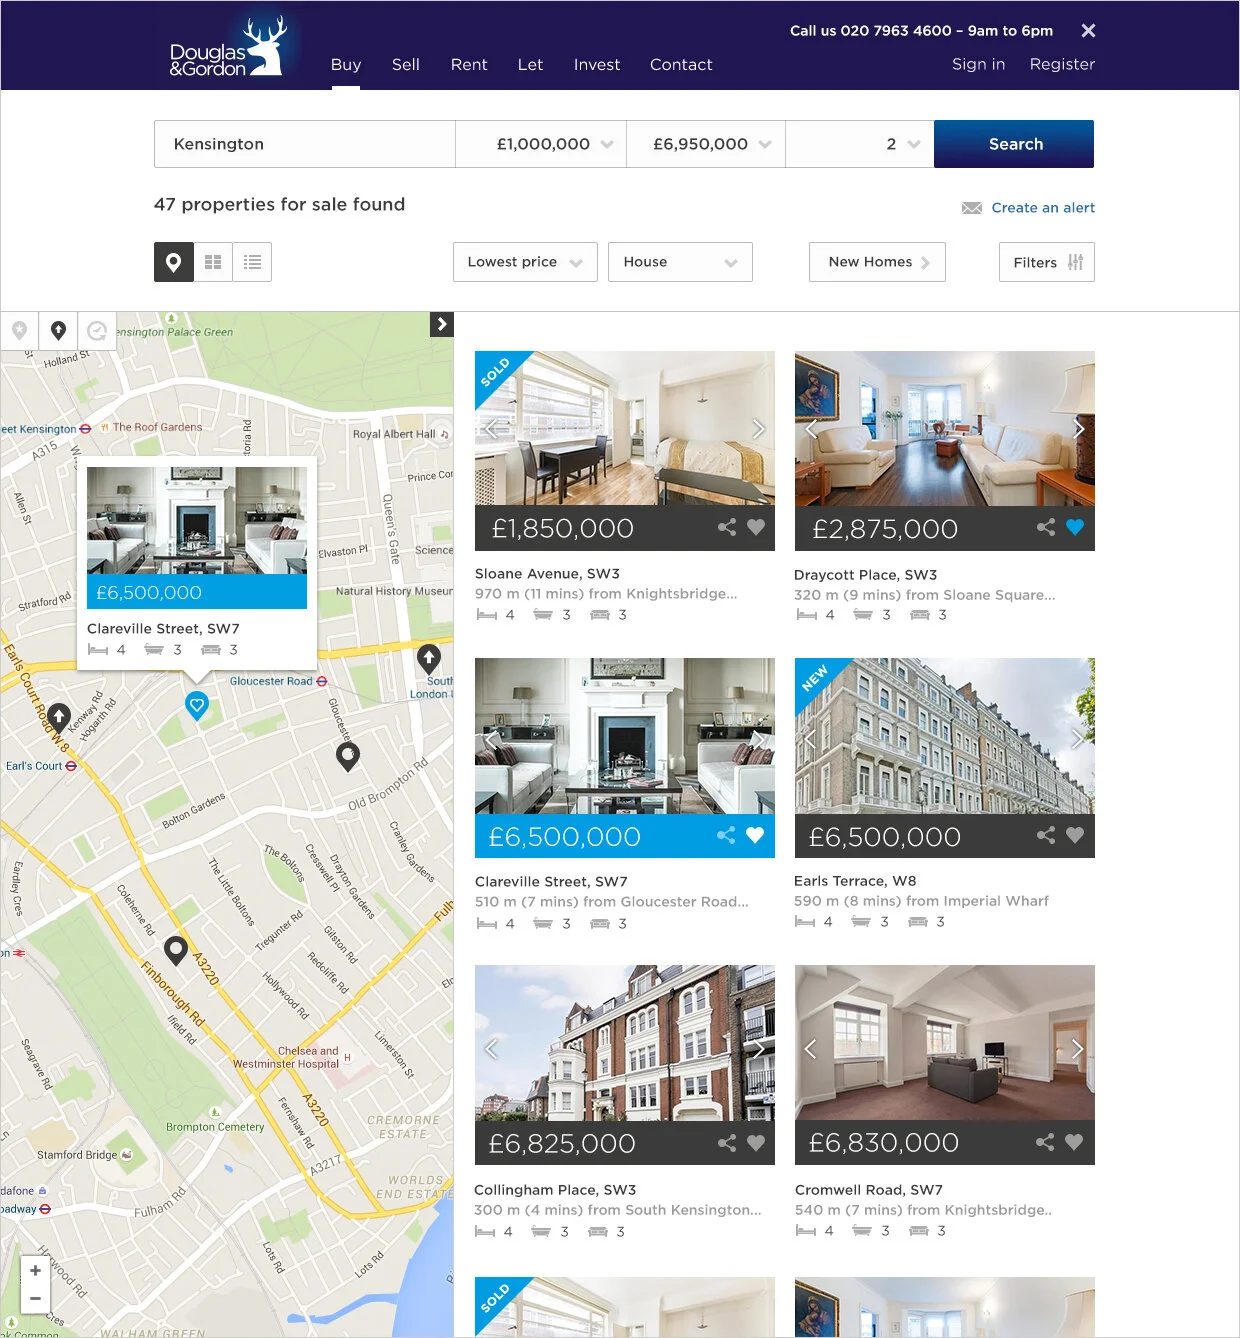
Task: Open the map popup photo for Clareville Street
Action: tap(197, 520)
